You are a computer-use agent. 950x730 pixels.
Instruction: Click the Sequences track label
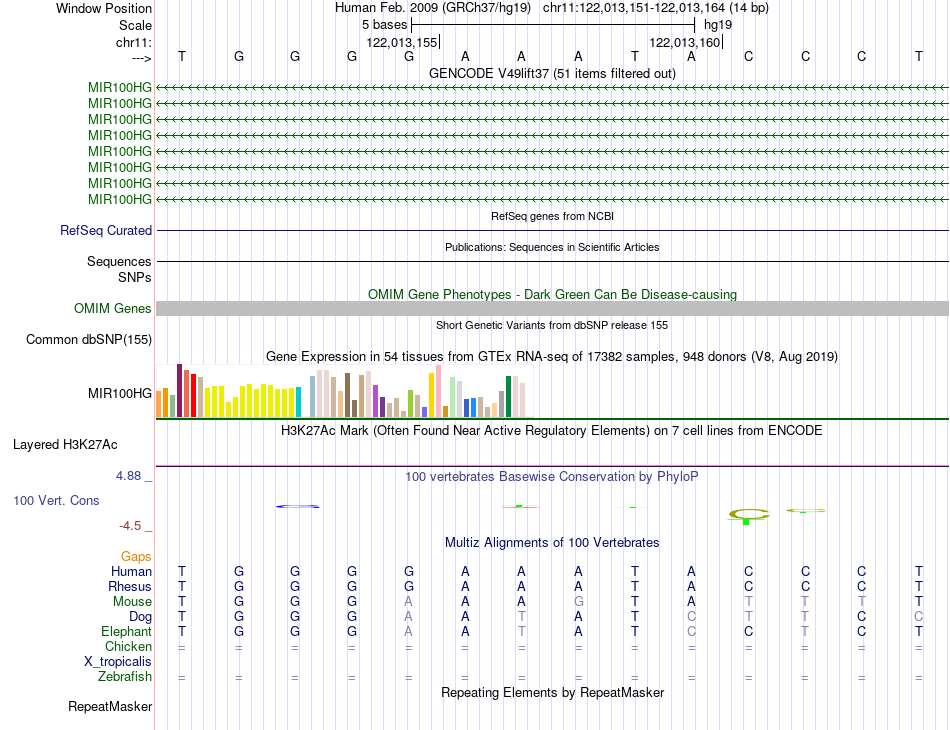click(x=119, y=261)
